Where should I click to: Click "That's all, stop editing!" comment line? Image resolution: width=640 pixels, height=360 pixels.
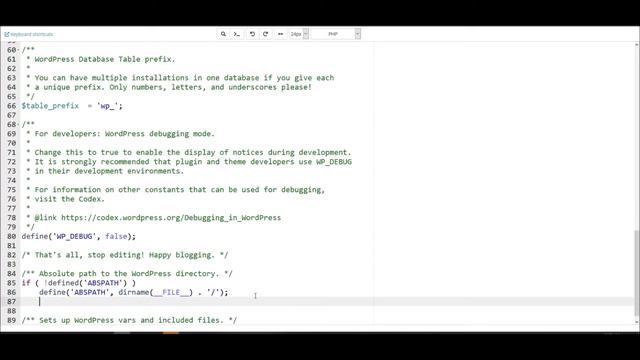[125, 255]
